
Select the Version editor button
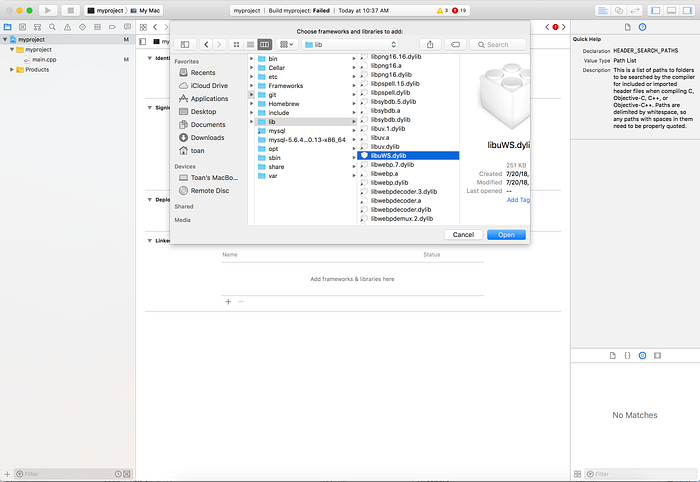point(634,10)
